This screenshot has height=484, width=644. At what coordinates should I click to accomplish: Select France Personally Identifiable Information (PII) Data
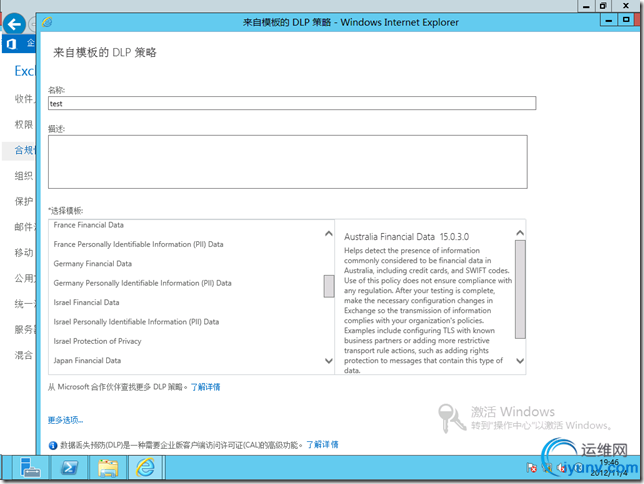point(138,244)
